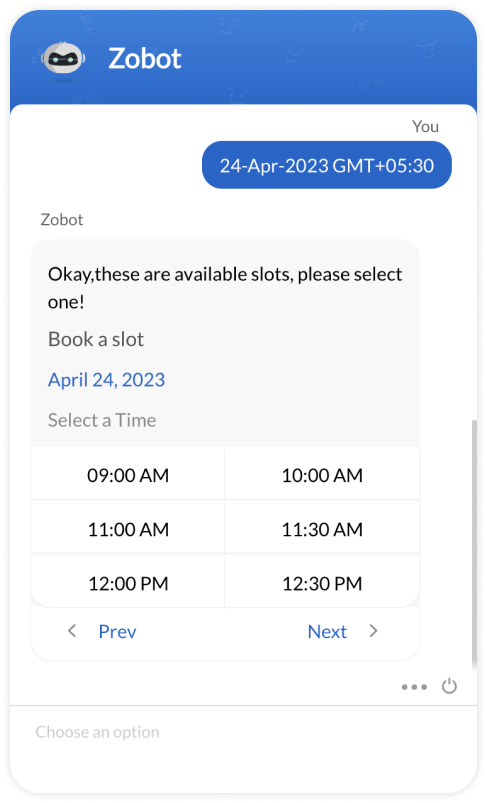Viewport: 487px width, 803px height.
Task: Pick the 11:30 AM slot
Action: (322, 529)
